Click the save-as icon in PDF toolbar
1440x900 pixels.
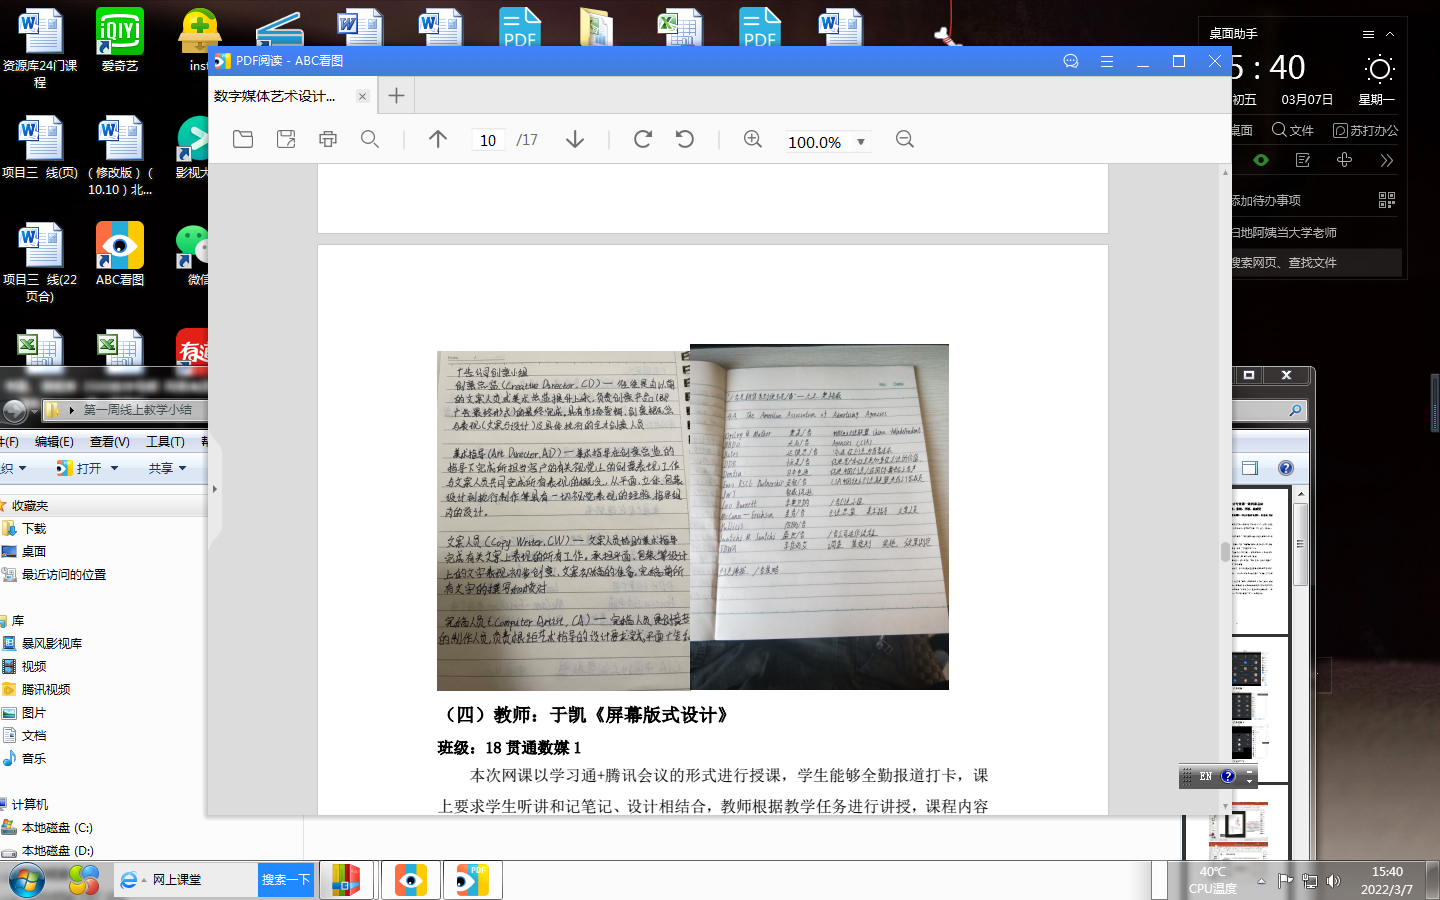coord(286,139)
